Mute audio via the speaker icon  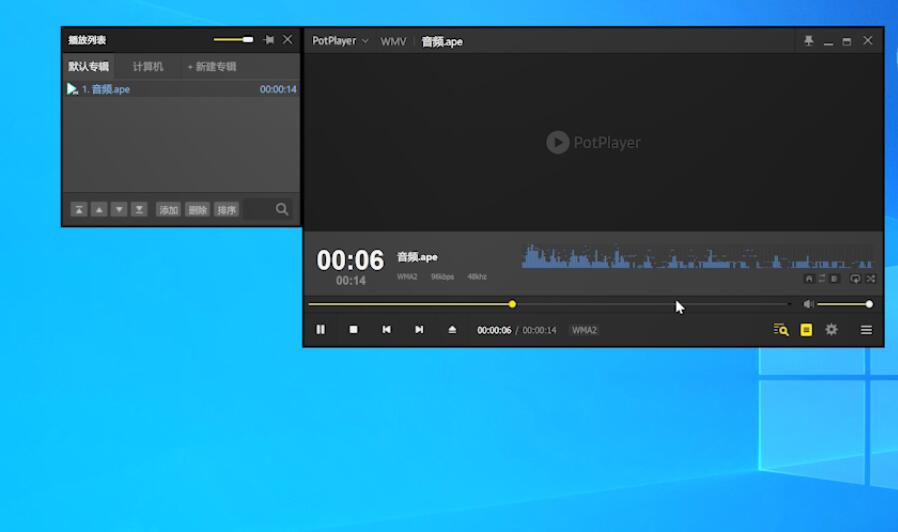click(x=808, y=304)
